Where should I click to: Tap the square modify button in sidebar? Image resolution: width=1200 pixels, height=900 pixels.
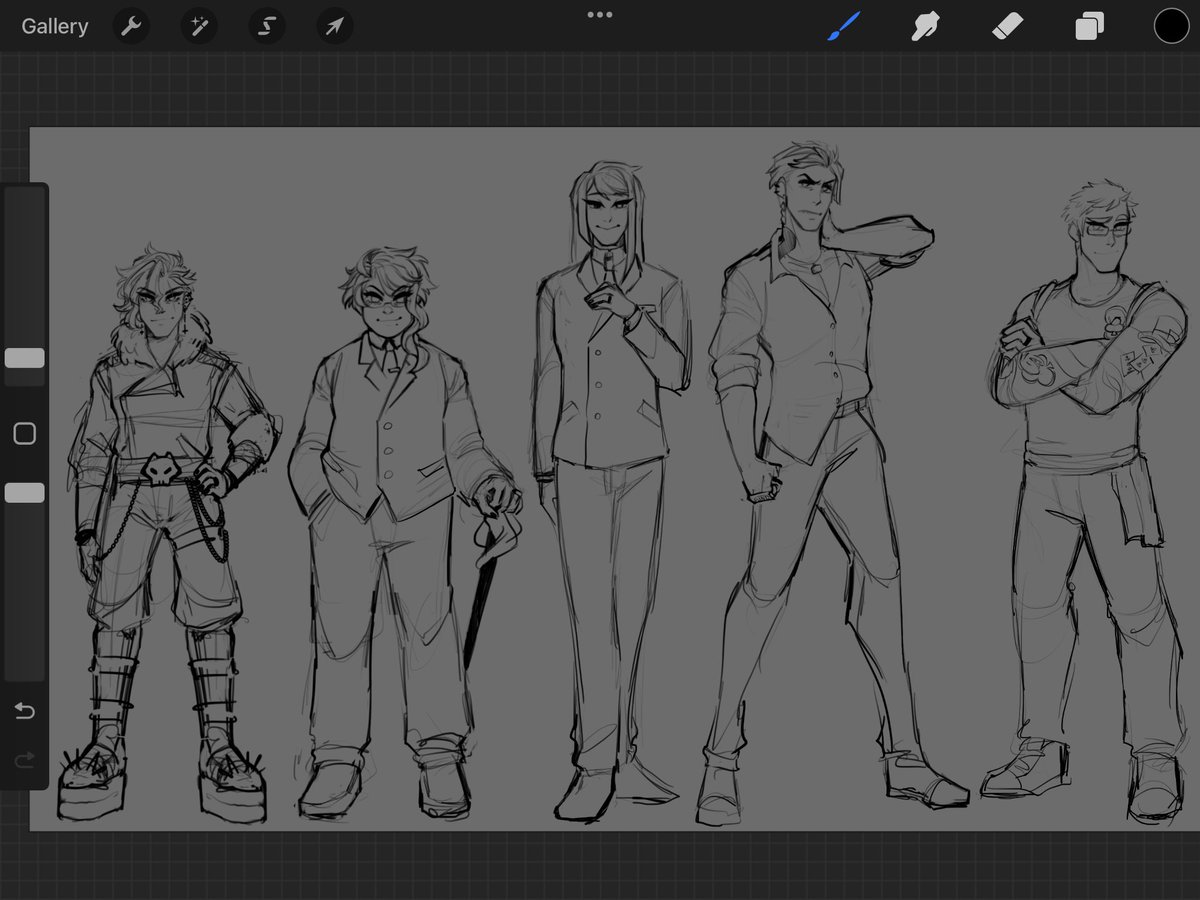(x=24, y=433)
